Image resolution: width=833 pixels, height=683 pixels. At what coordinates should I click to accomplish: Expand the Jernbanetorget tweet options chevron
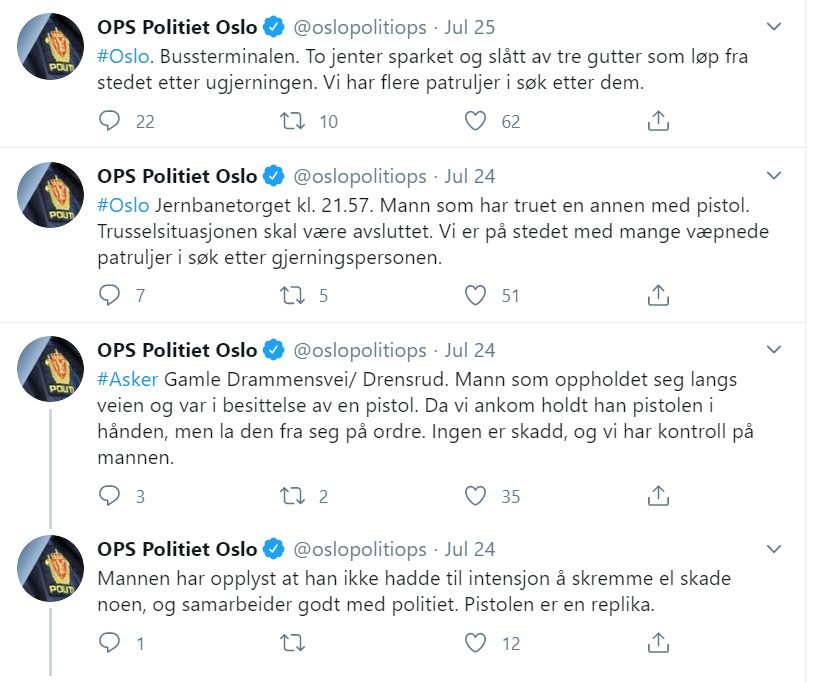pyautogui.click(x=773, y=176)
